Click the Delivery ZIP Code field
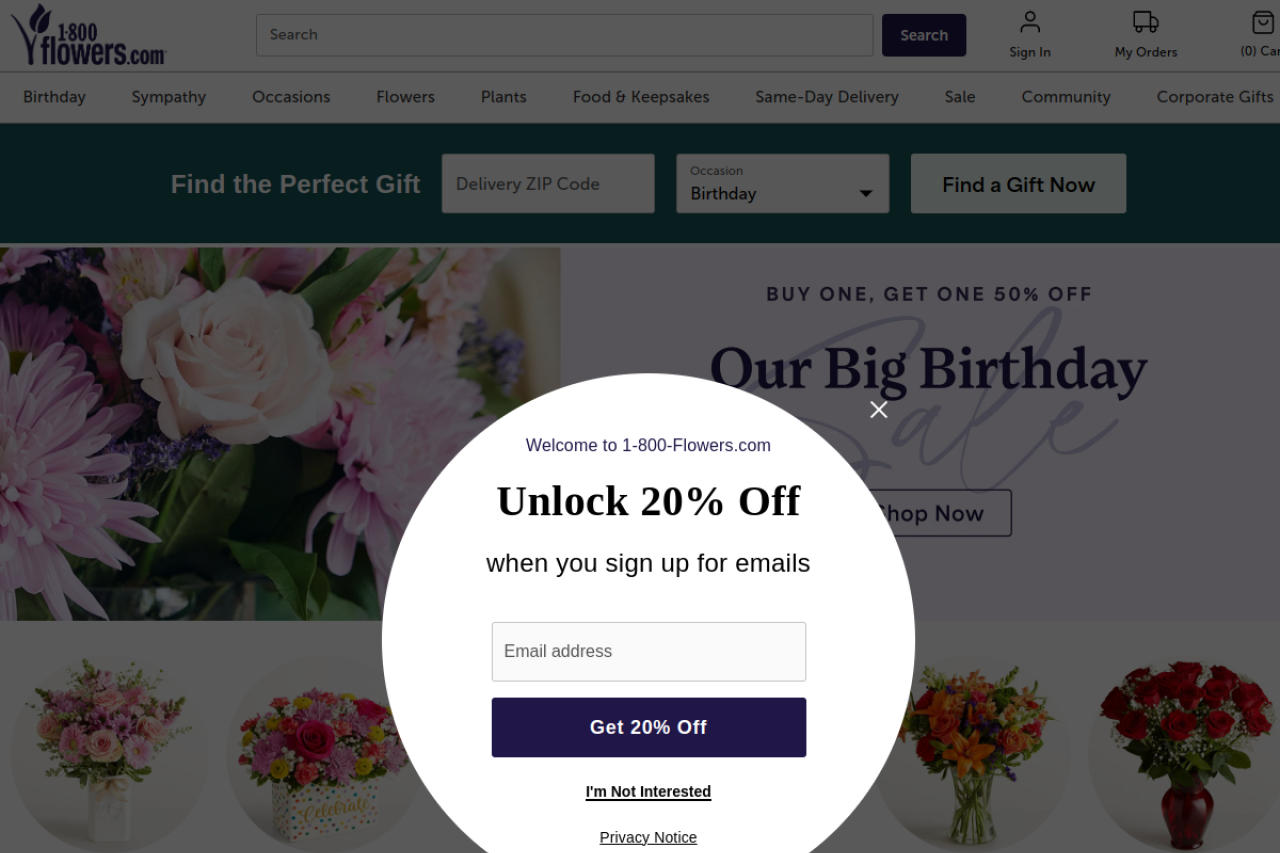 pyautogui.click(x=548, y=184)
